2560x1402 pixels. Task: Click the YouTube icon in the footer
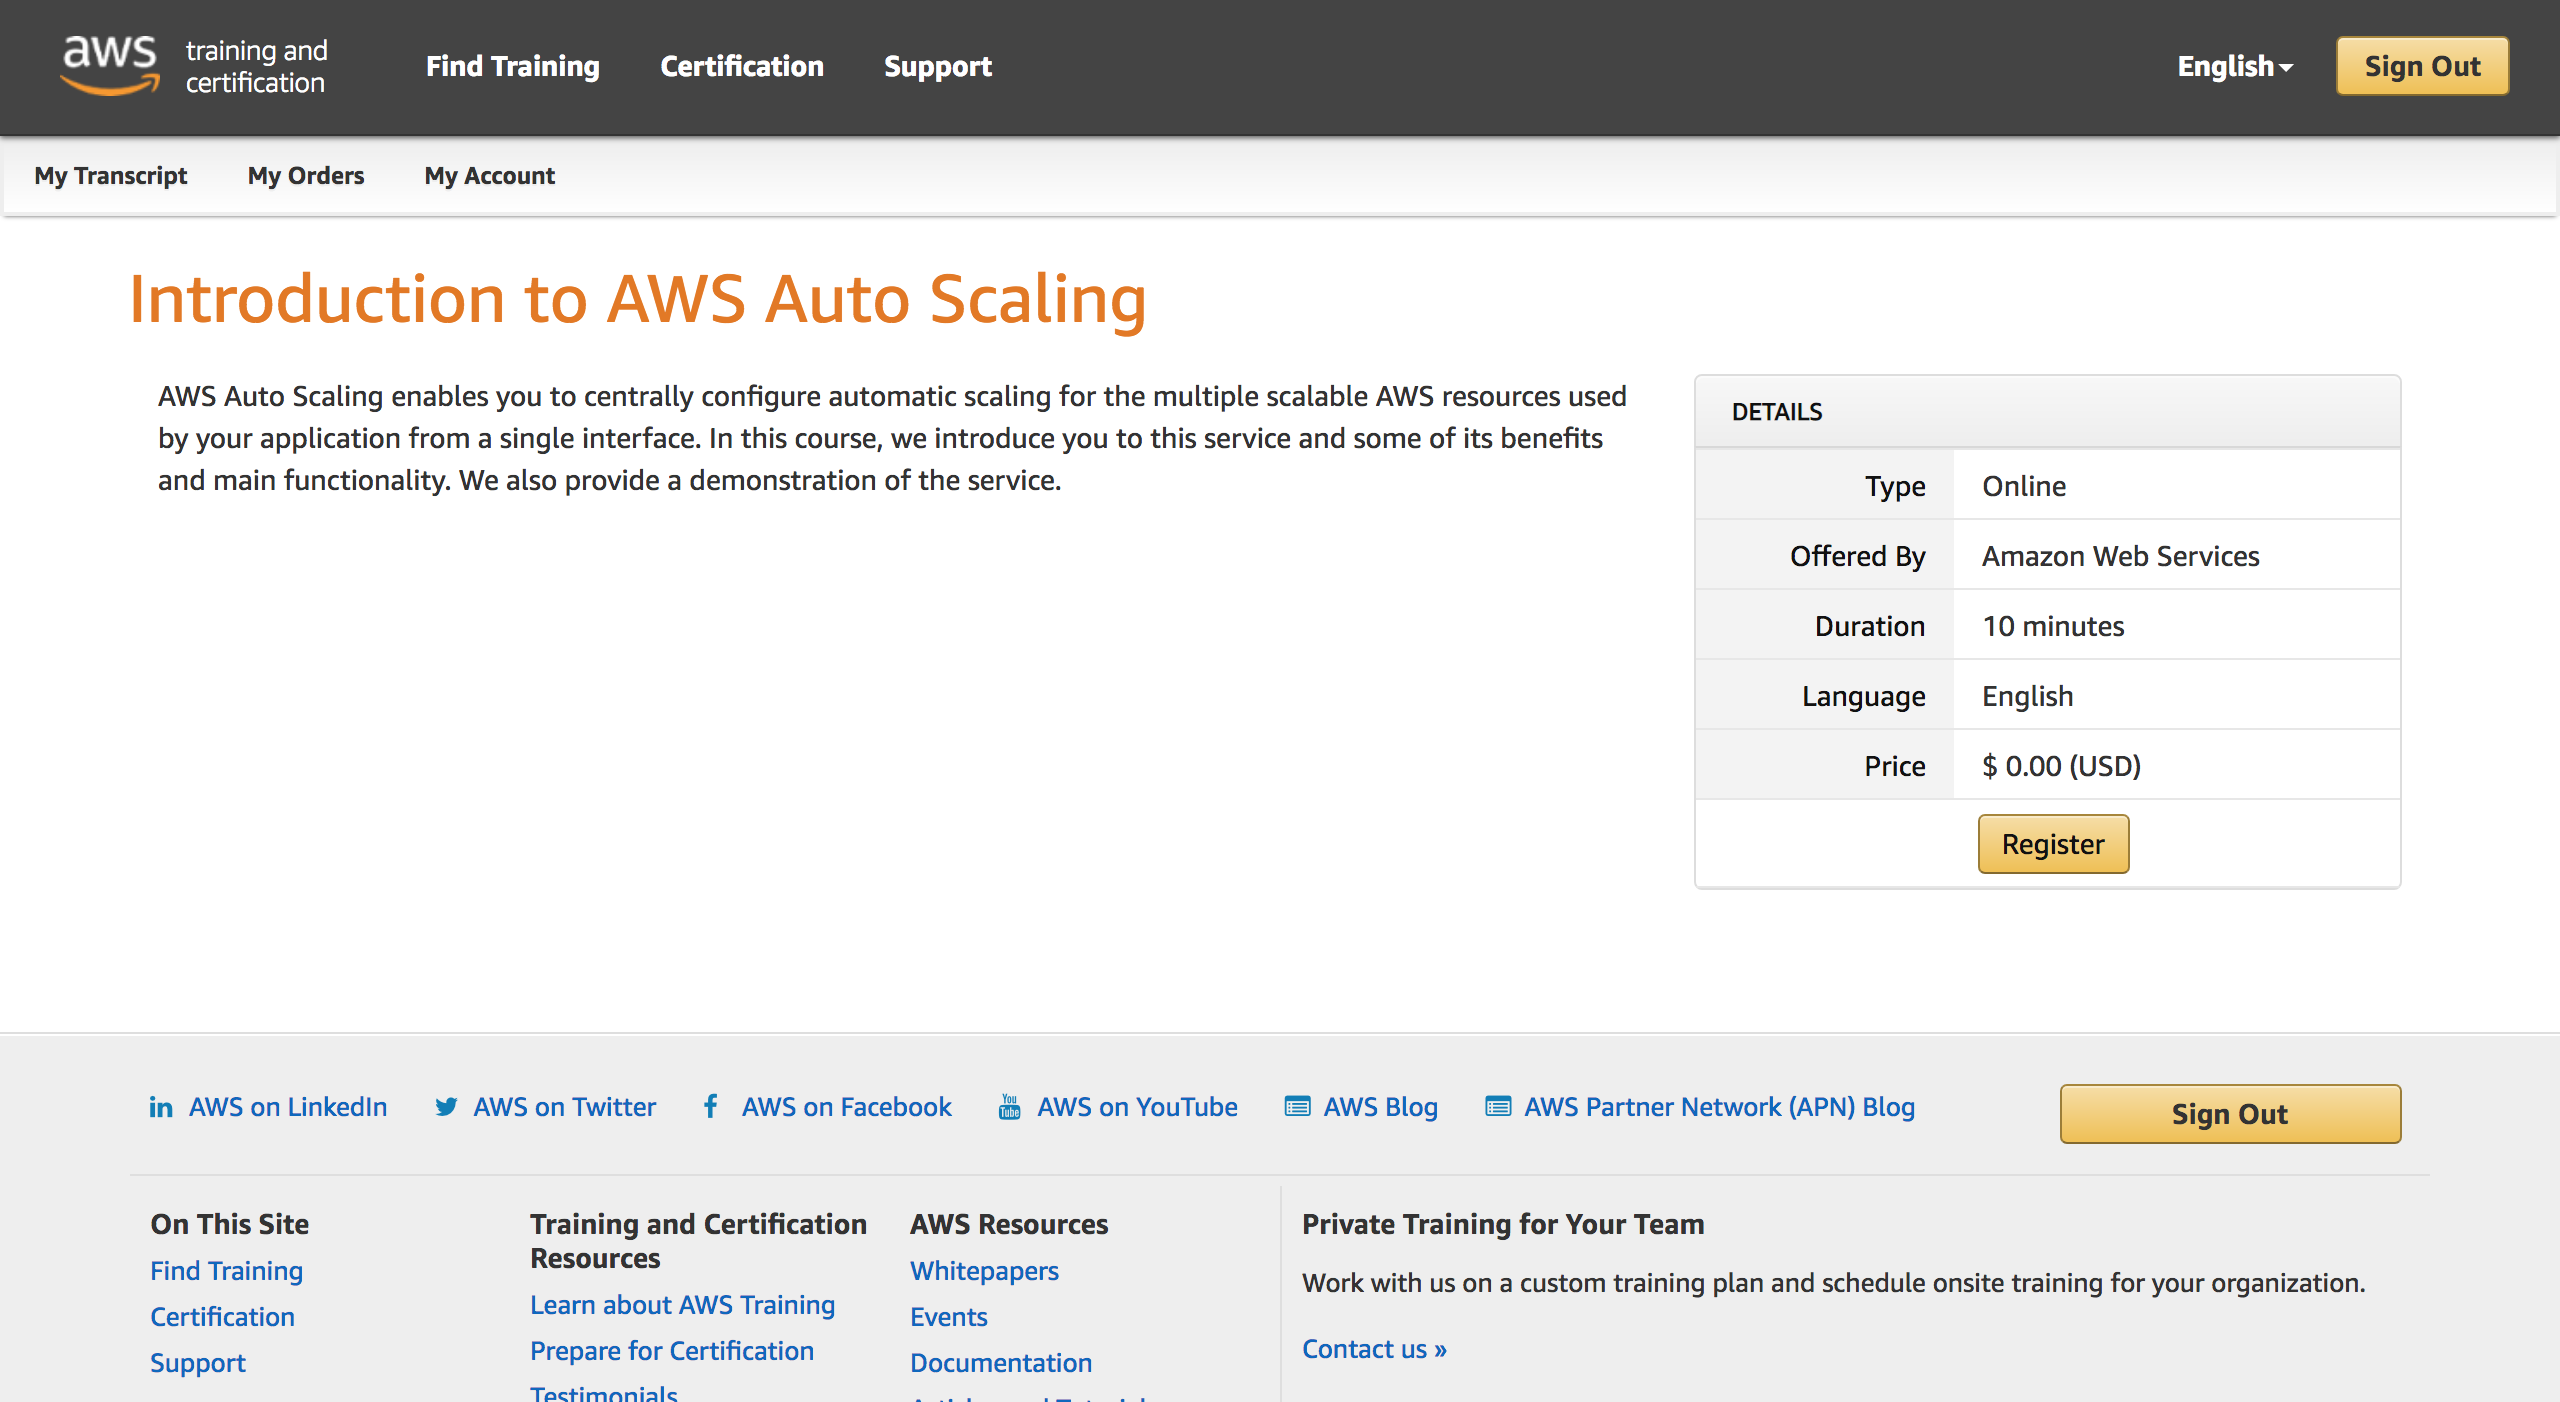click(x=1009, y=1106)
